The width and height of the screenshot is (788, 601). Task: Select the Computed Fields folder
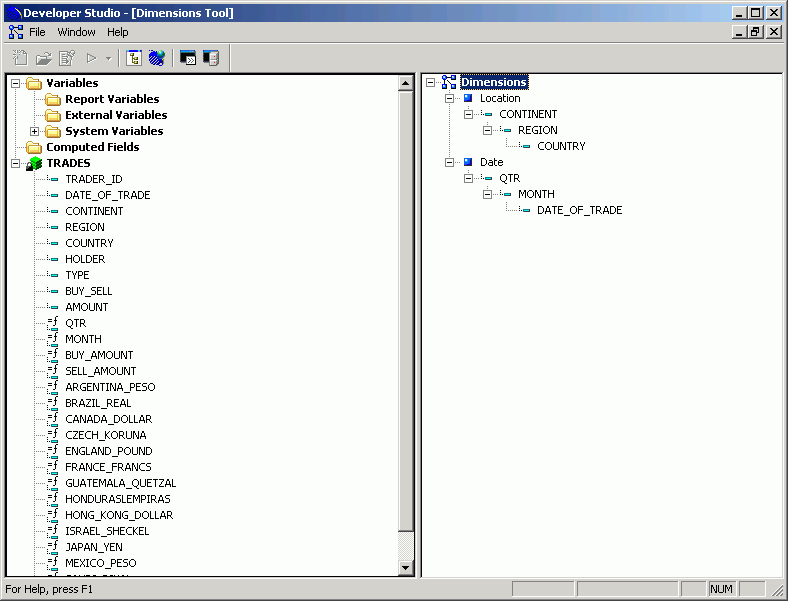point(92,147)
